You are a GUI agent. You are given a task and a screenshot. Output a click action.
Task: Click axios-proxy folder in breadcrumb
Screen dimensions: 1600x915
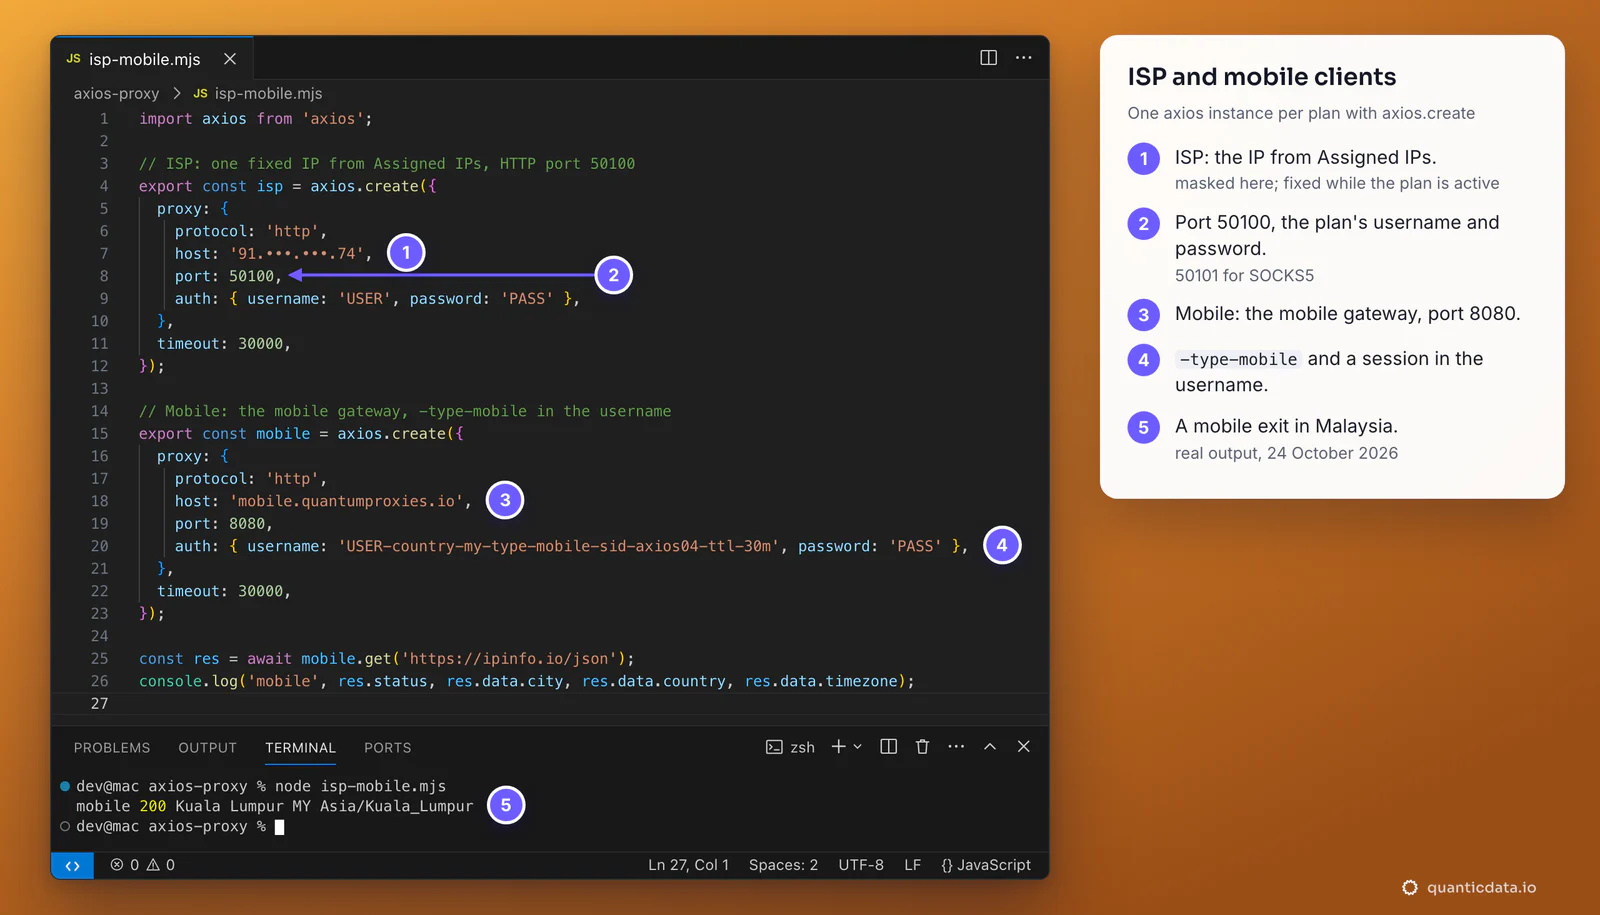(116, 93)
